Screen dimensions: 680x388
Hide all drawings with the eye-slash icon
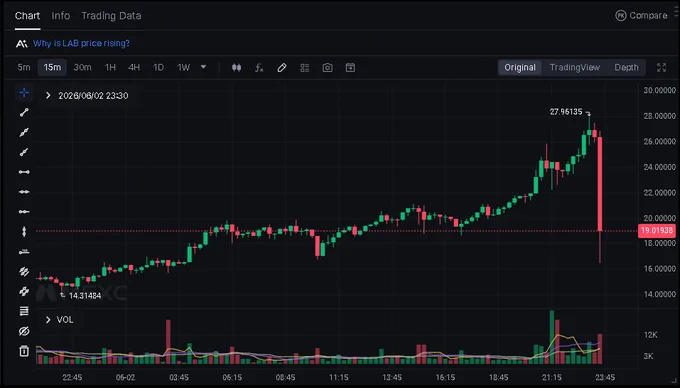[24, 331]
